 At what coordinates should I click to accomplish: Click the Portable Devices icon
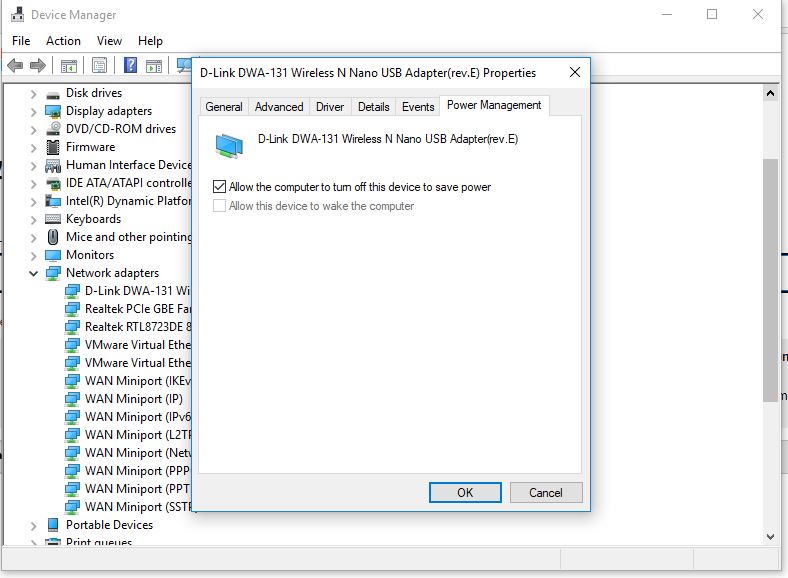53,525
